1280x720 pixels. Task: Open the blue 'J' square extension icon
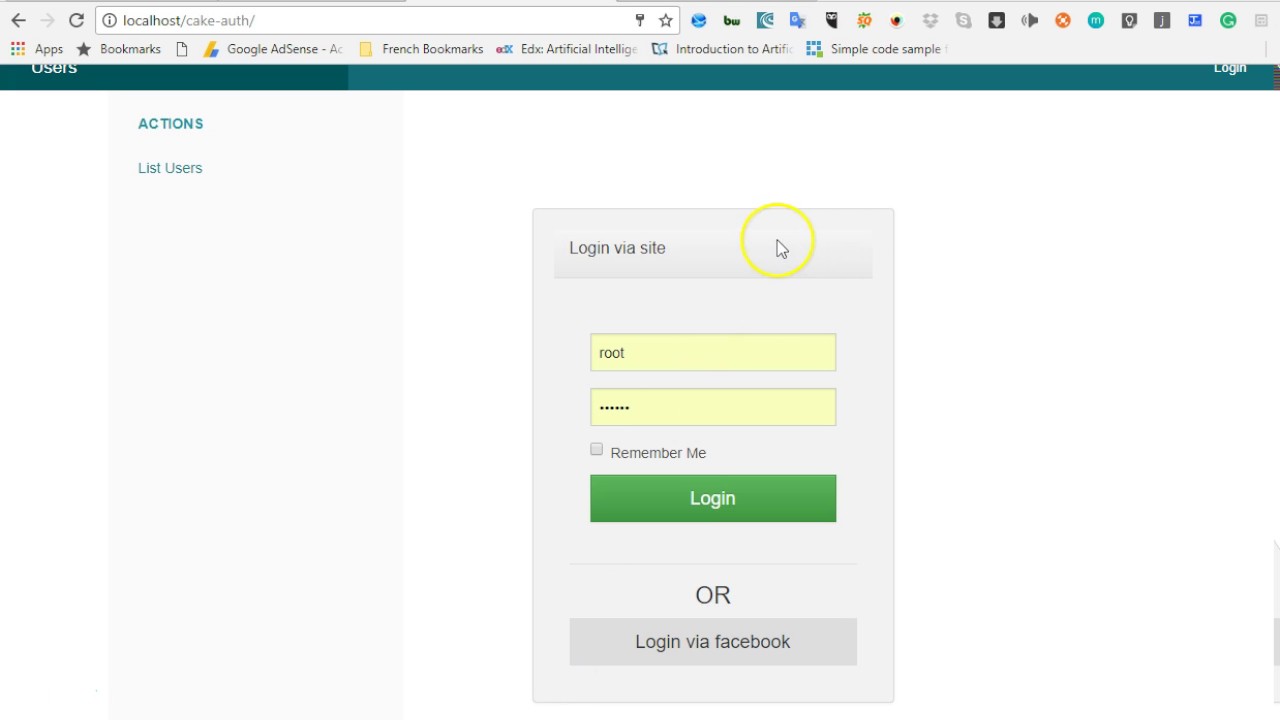point(1195,20)
